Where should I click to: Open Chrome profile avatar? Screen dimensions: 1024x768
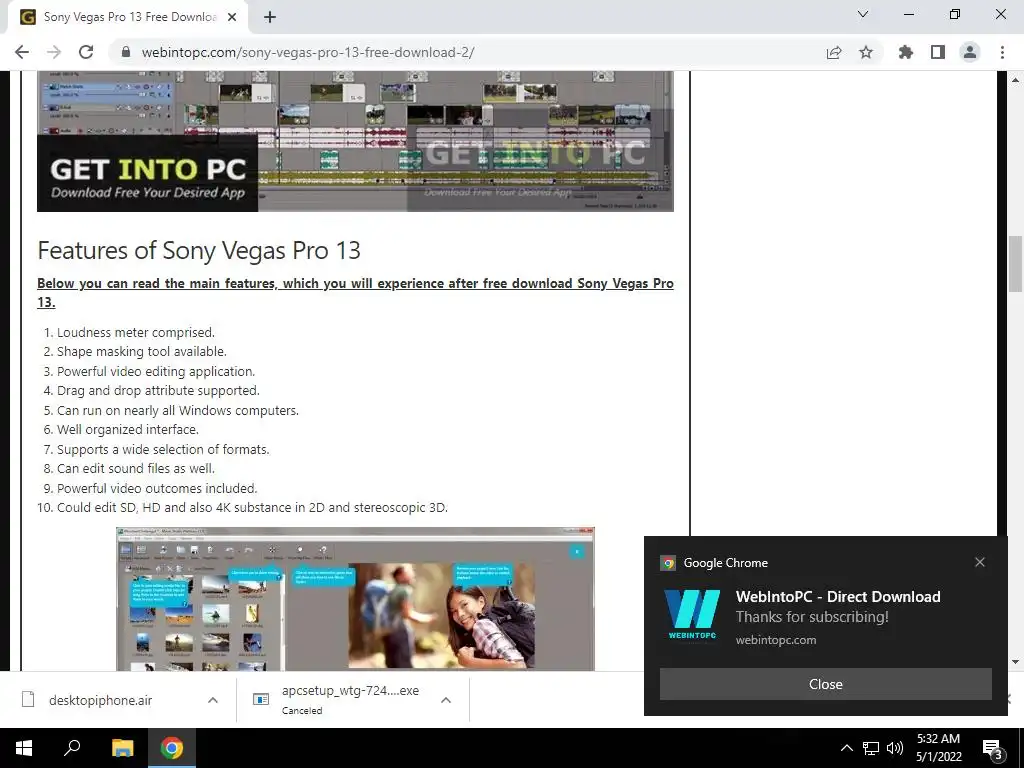click(x=970, y=52)
